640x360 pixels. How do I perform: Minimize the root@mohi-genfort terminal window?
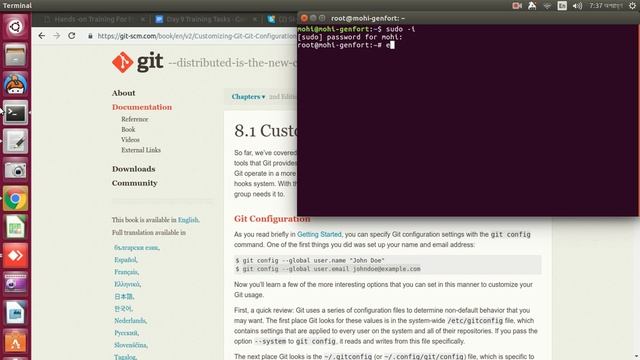click(x=313, y=18)
